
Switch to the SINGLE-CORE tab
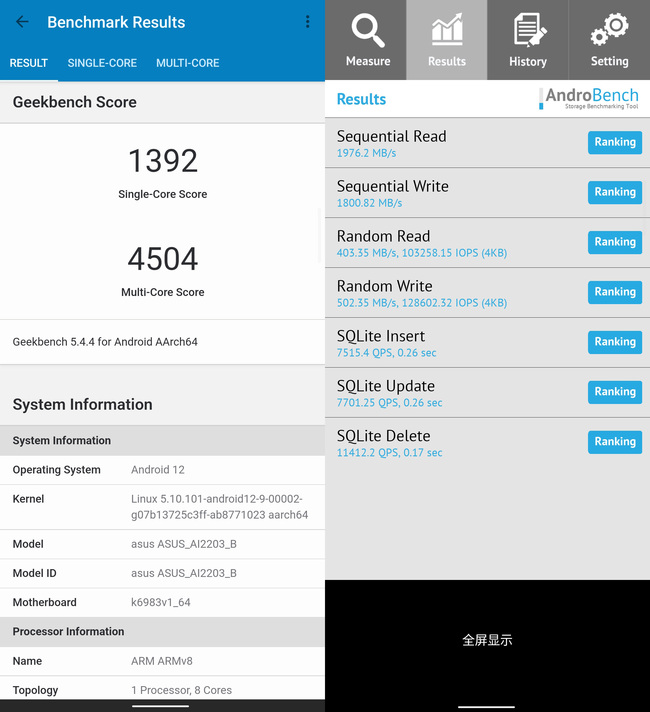pyautogui.click(x=102, y=63)
